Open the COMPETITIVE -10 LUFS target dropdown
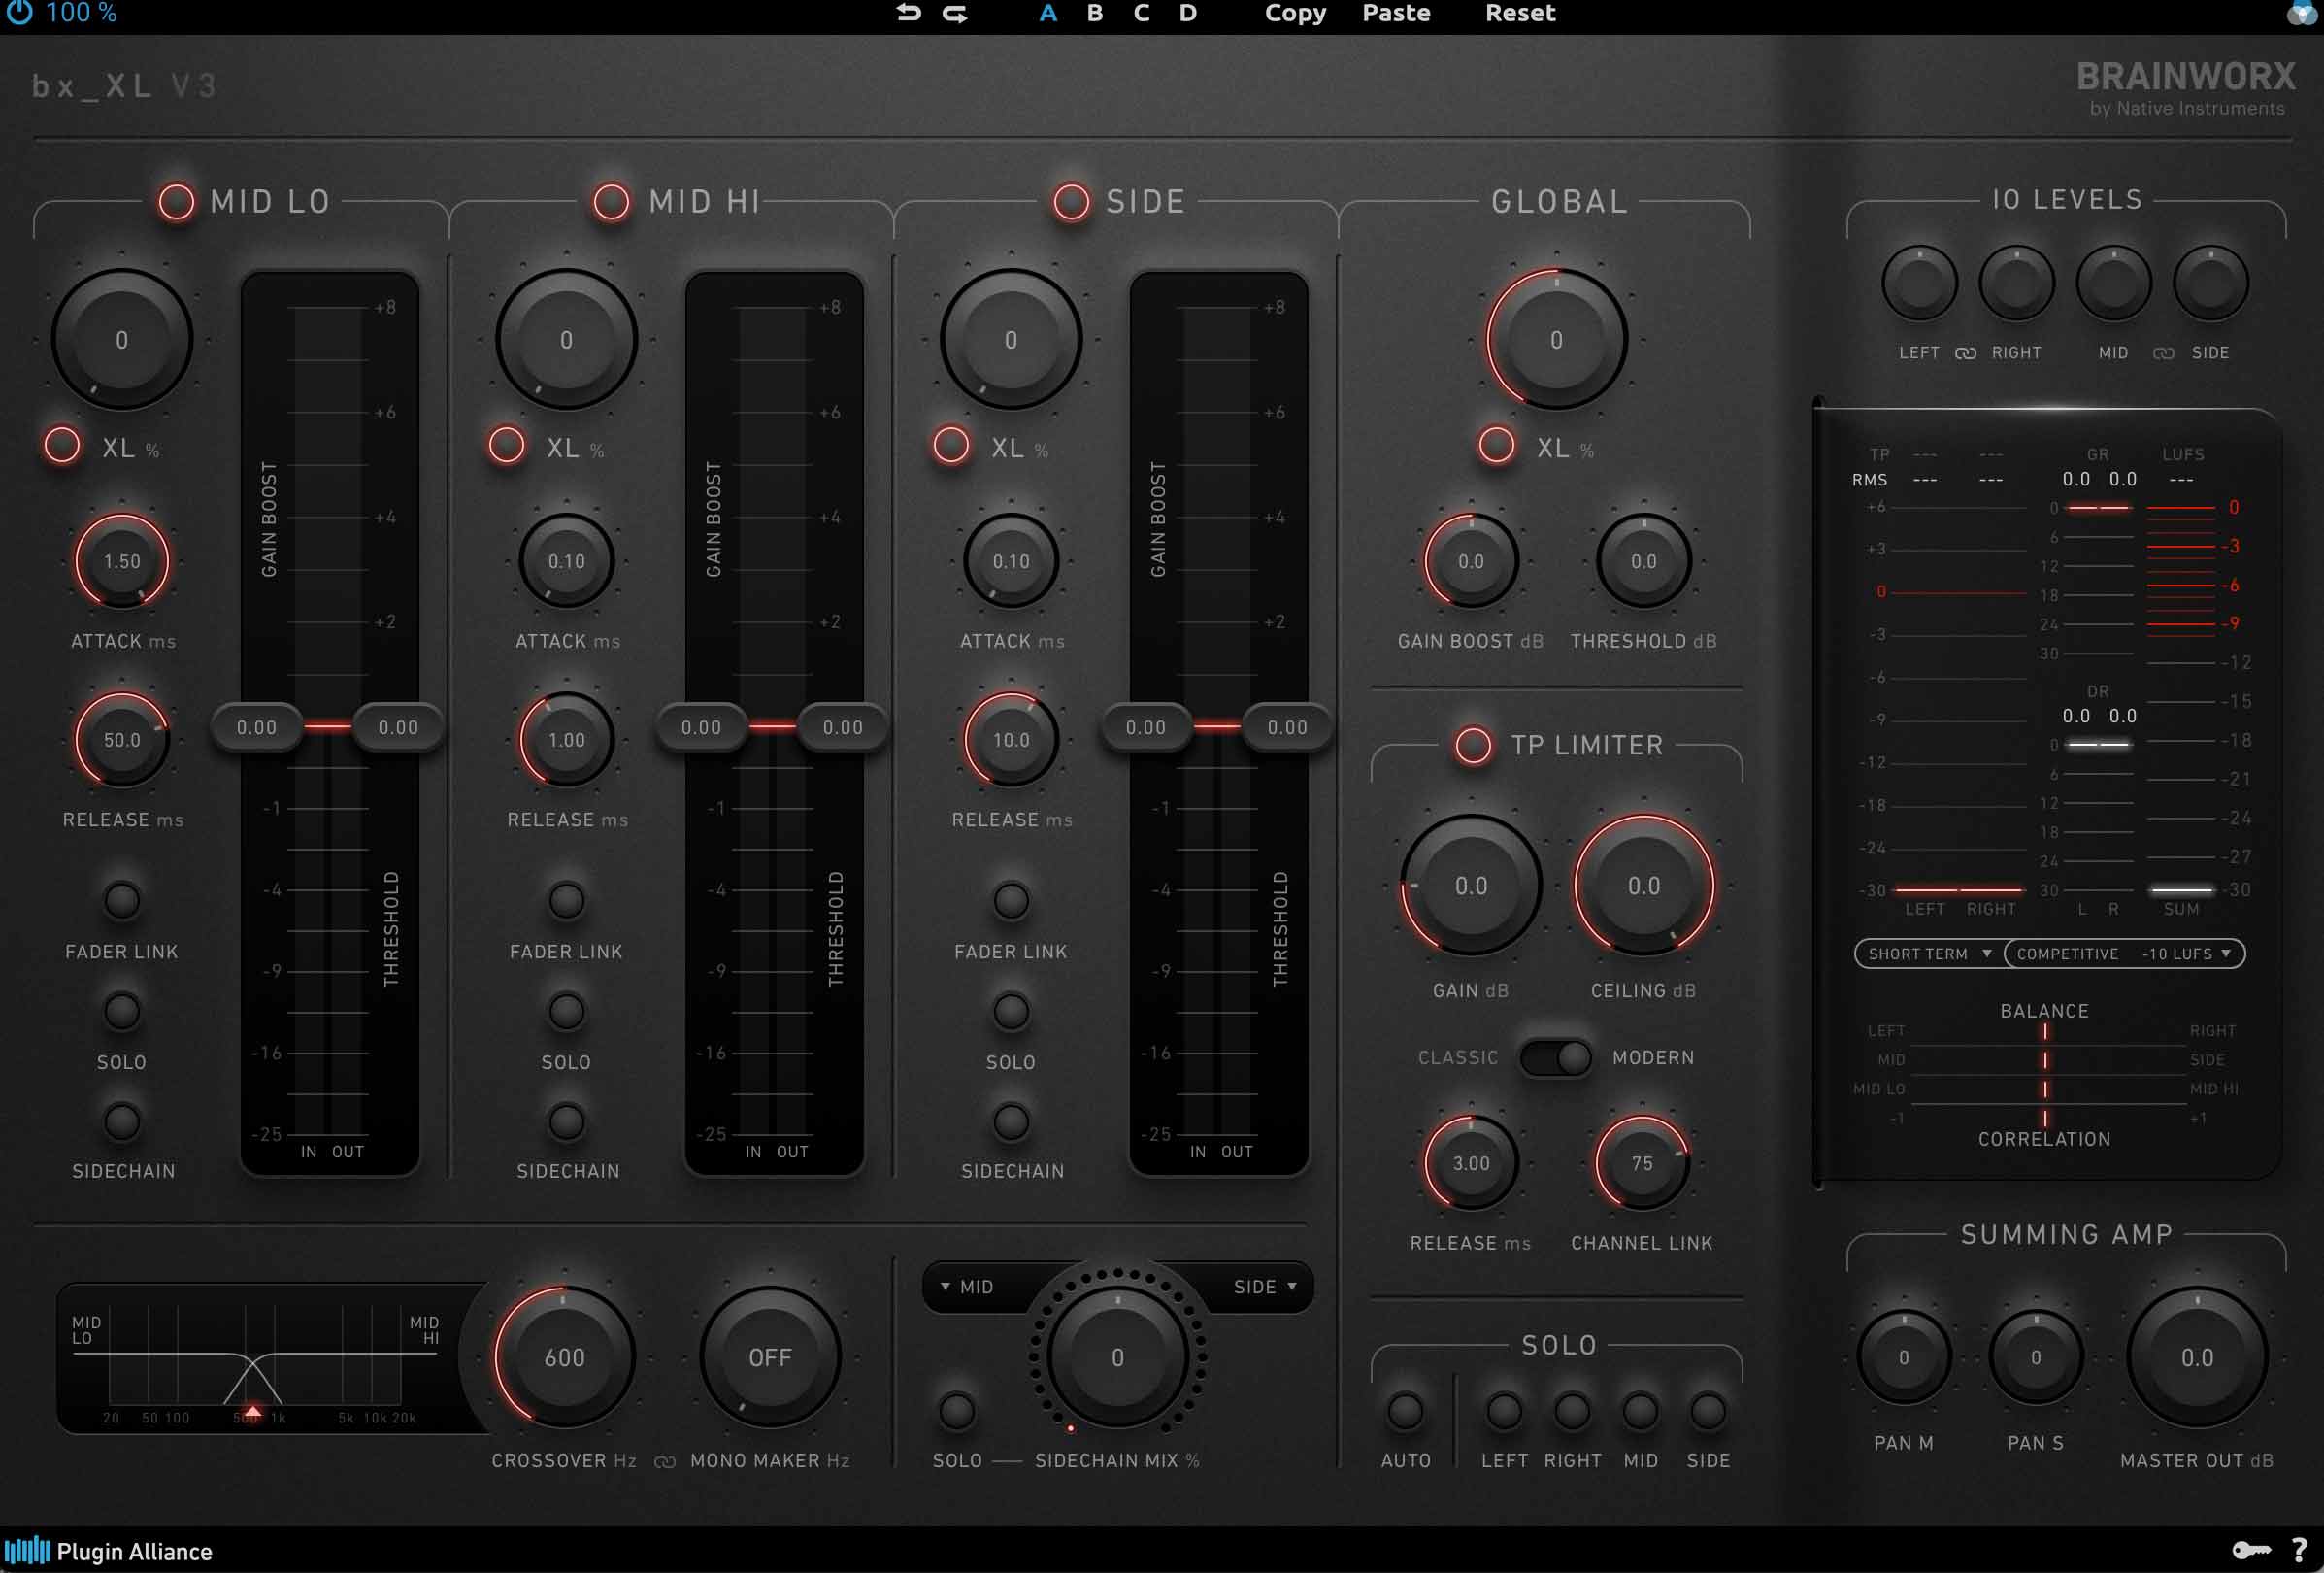The width and height of the screenshot is (2324, 1573). coord(2124,954)
